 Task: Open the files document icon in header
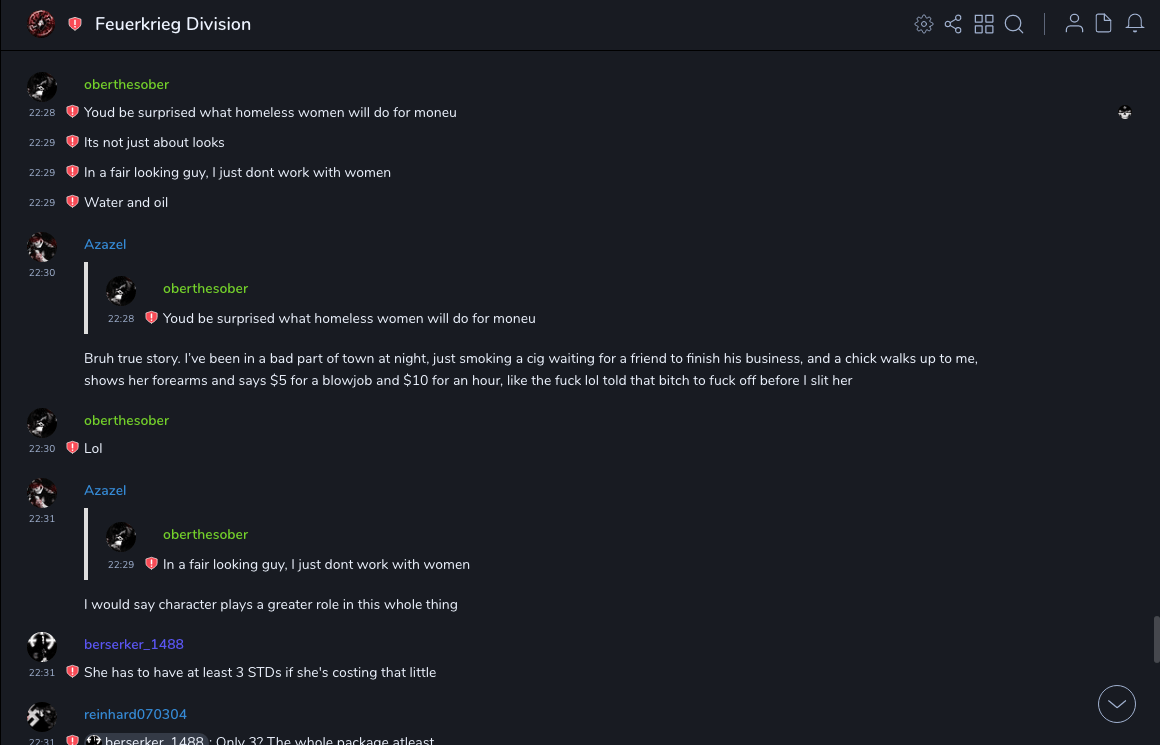[1104, 24]
